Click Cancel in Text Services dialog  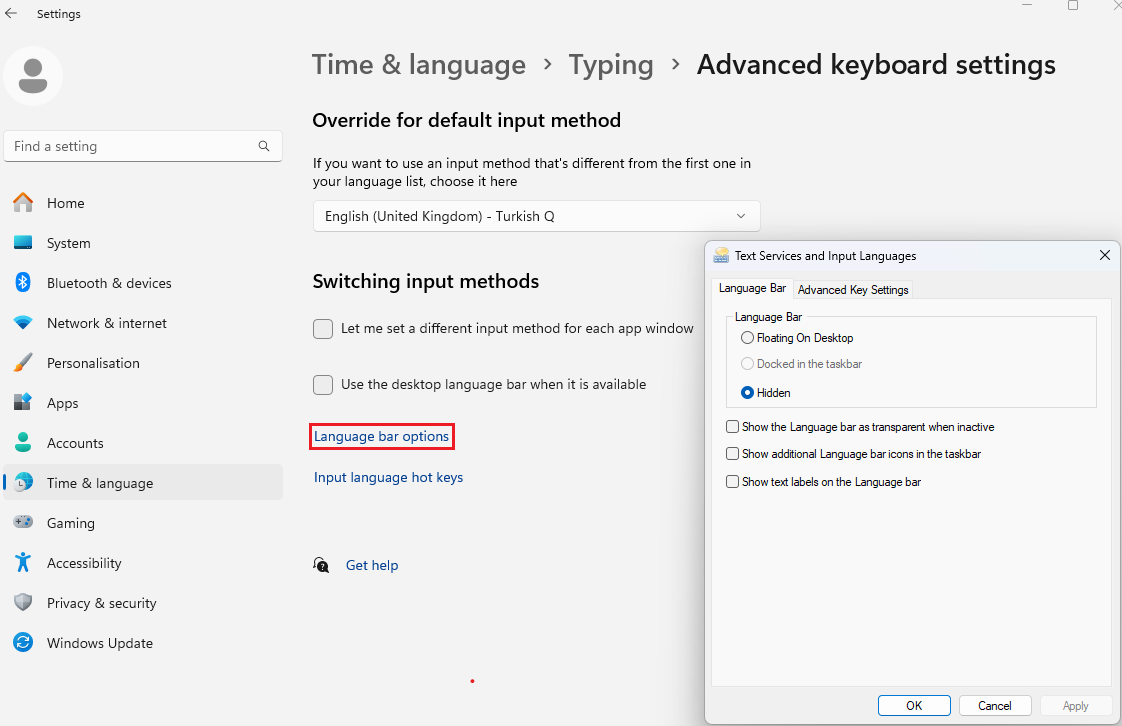995,705
